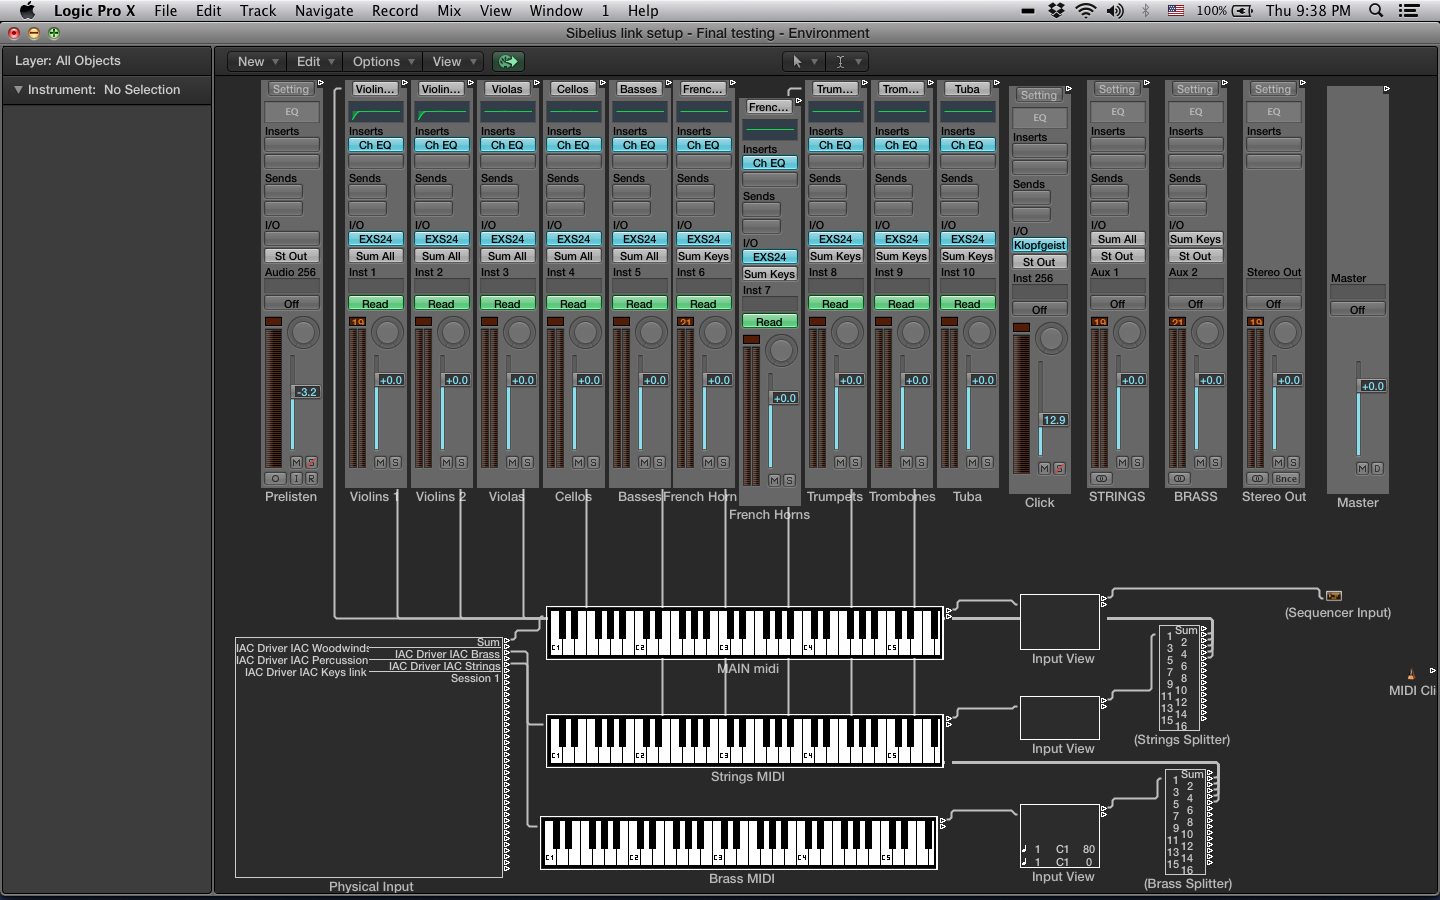Open the Options dropdown menu
Viewport: 1440px width, 900px height.
[383, 61]
